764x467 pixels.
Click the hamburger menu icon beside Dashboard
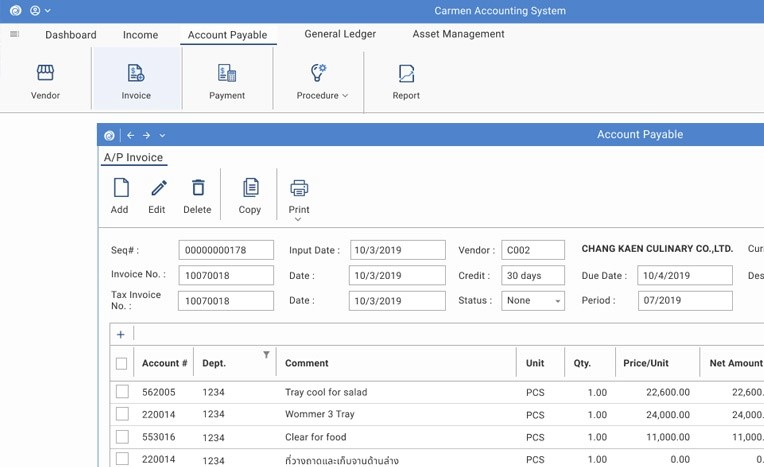click(x=15, y=34)
